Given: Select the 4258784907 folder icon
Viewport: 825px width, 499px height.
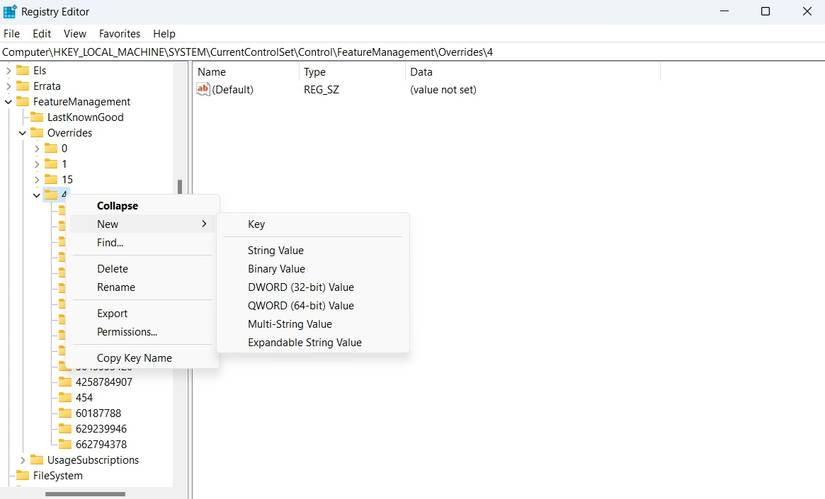Looking at the screenshot, I should (65, 382).
